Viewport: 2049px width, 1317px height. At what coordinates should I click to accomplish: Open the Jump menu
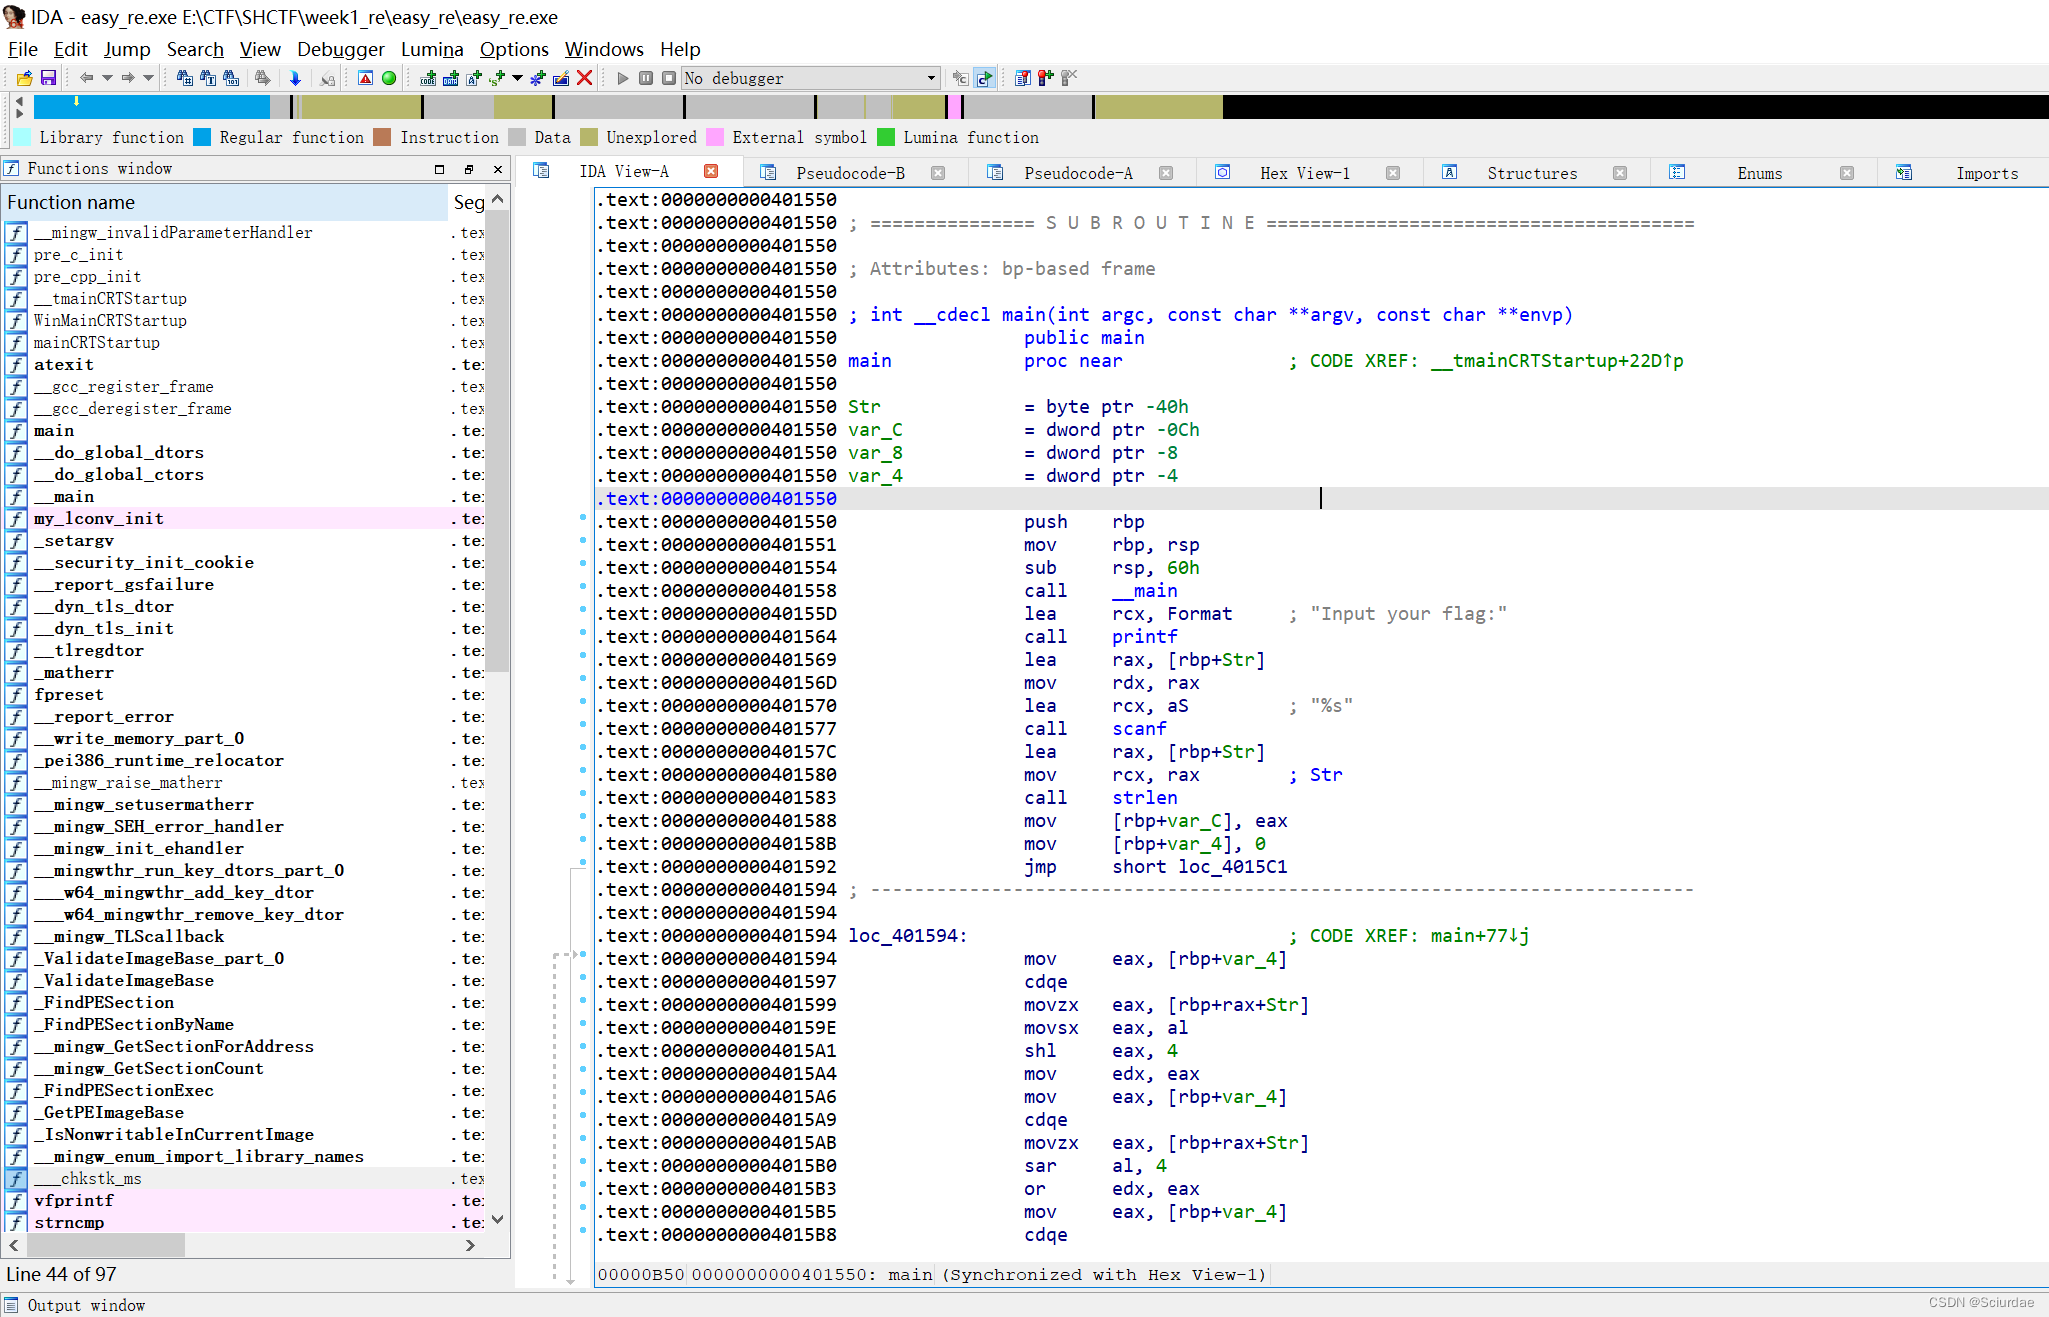click(x=127, y=49)
